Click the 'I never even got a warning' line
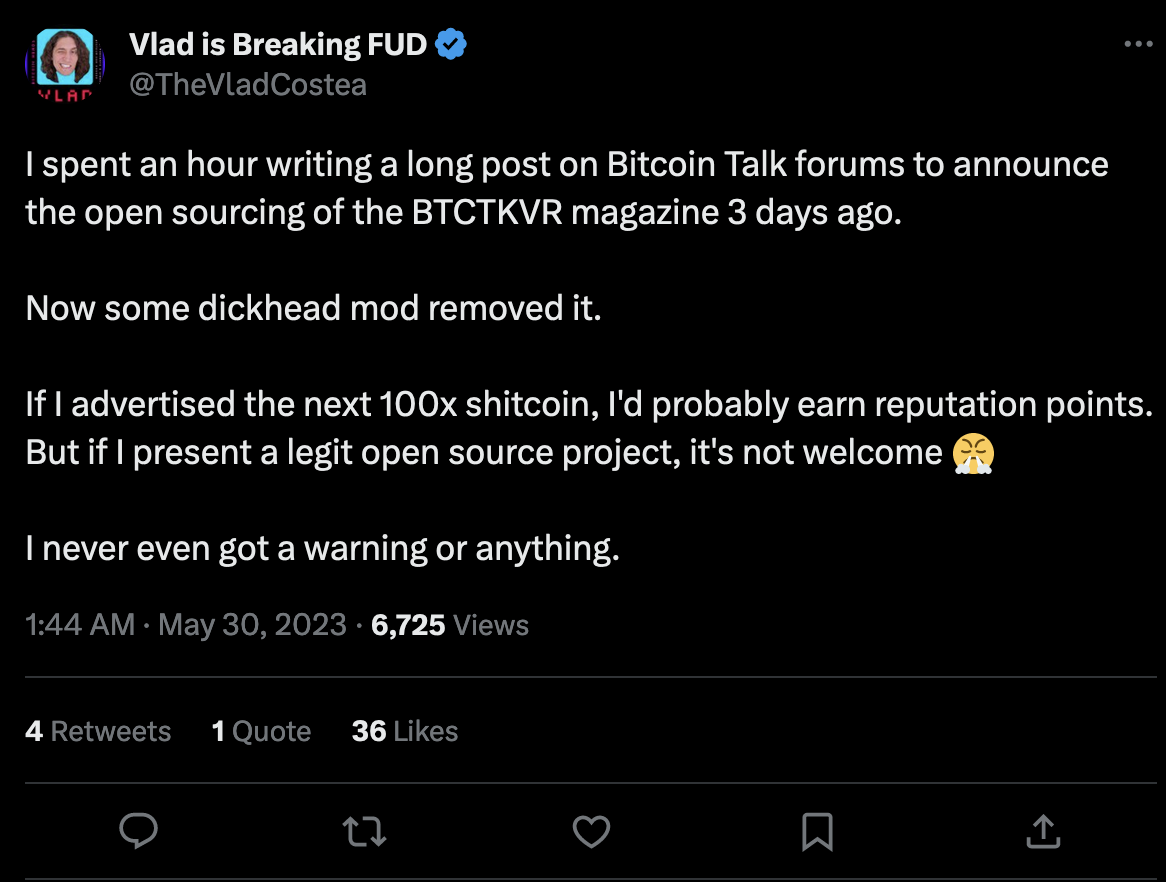The height and width of the screenshot is (882, 1166). tap(323, 548)
